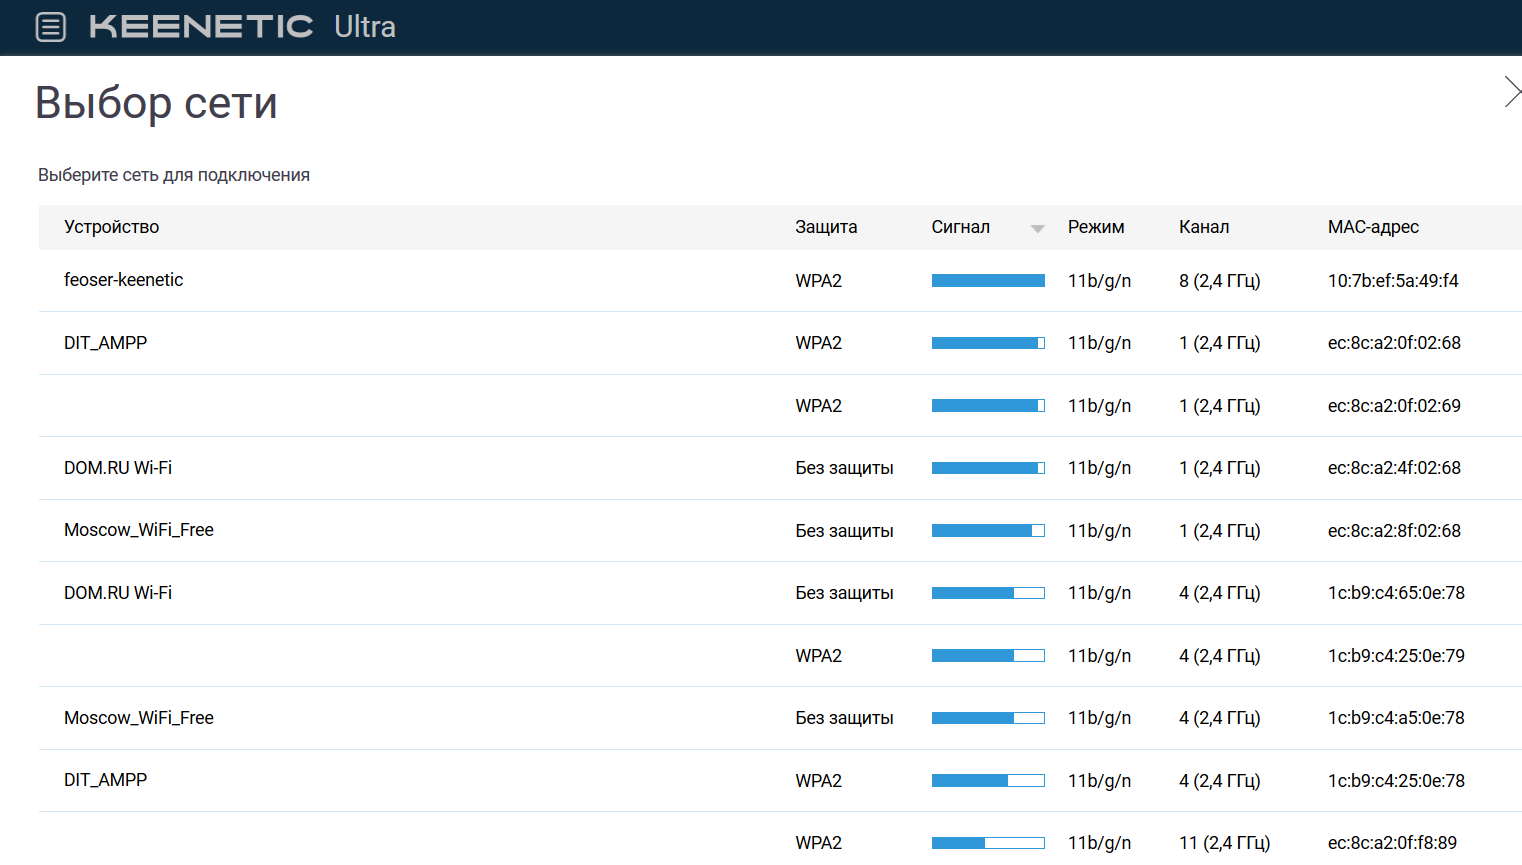Screen dimensions: 1522x865
Task: Select DIT_AMPP network on channel 1
Action: (780, 343)
